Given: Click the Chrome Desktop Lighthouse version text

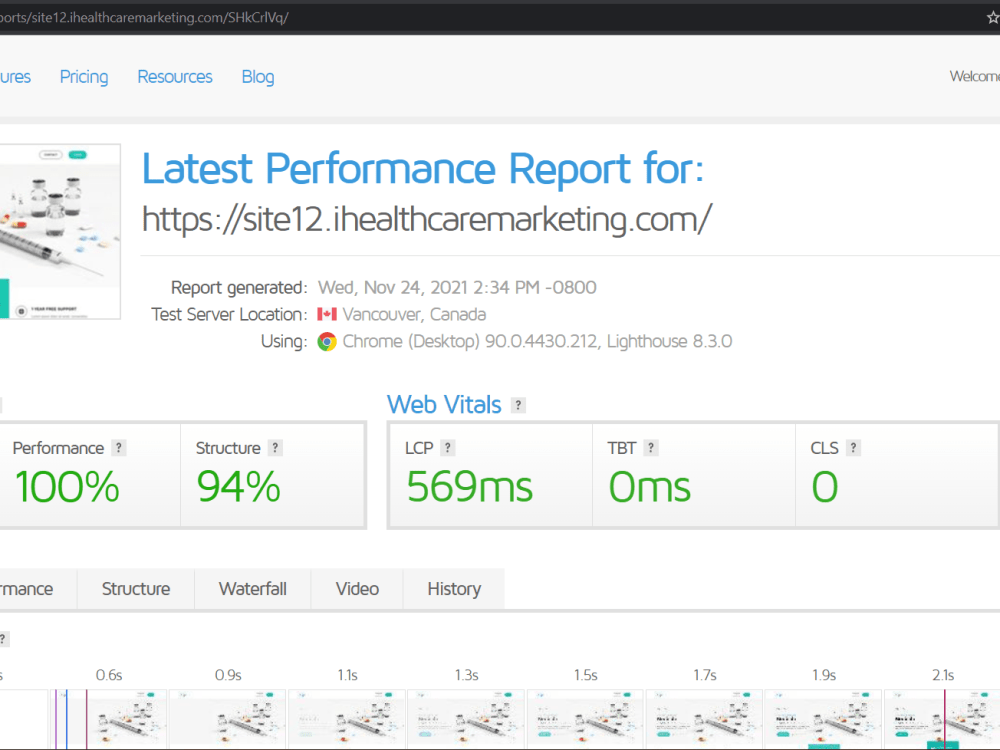Looking at the screenshot, I should 537,342.
